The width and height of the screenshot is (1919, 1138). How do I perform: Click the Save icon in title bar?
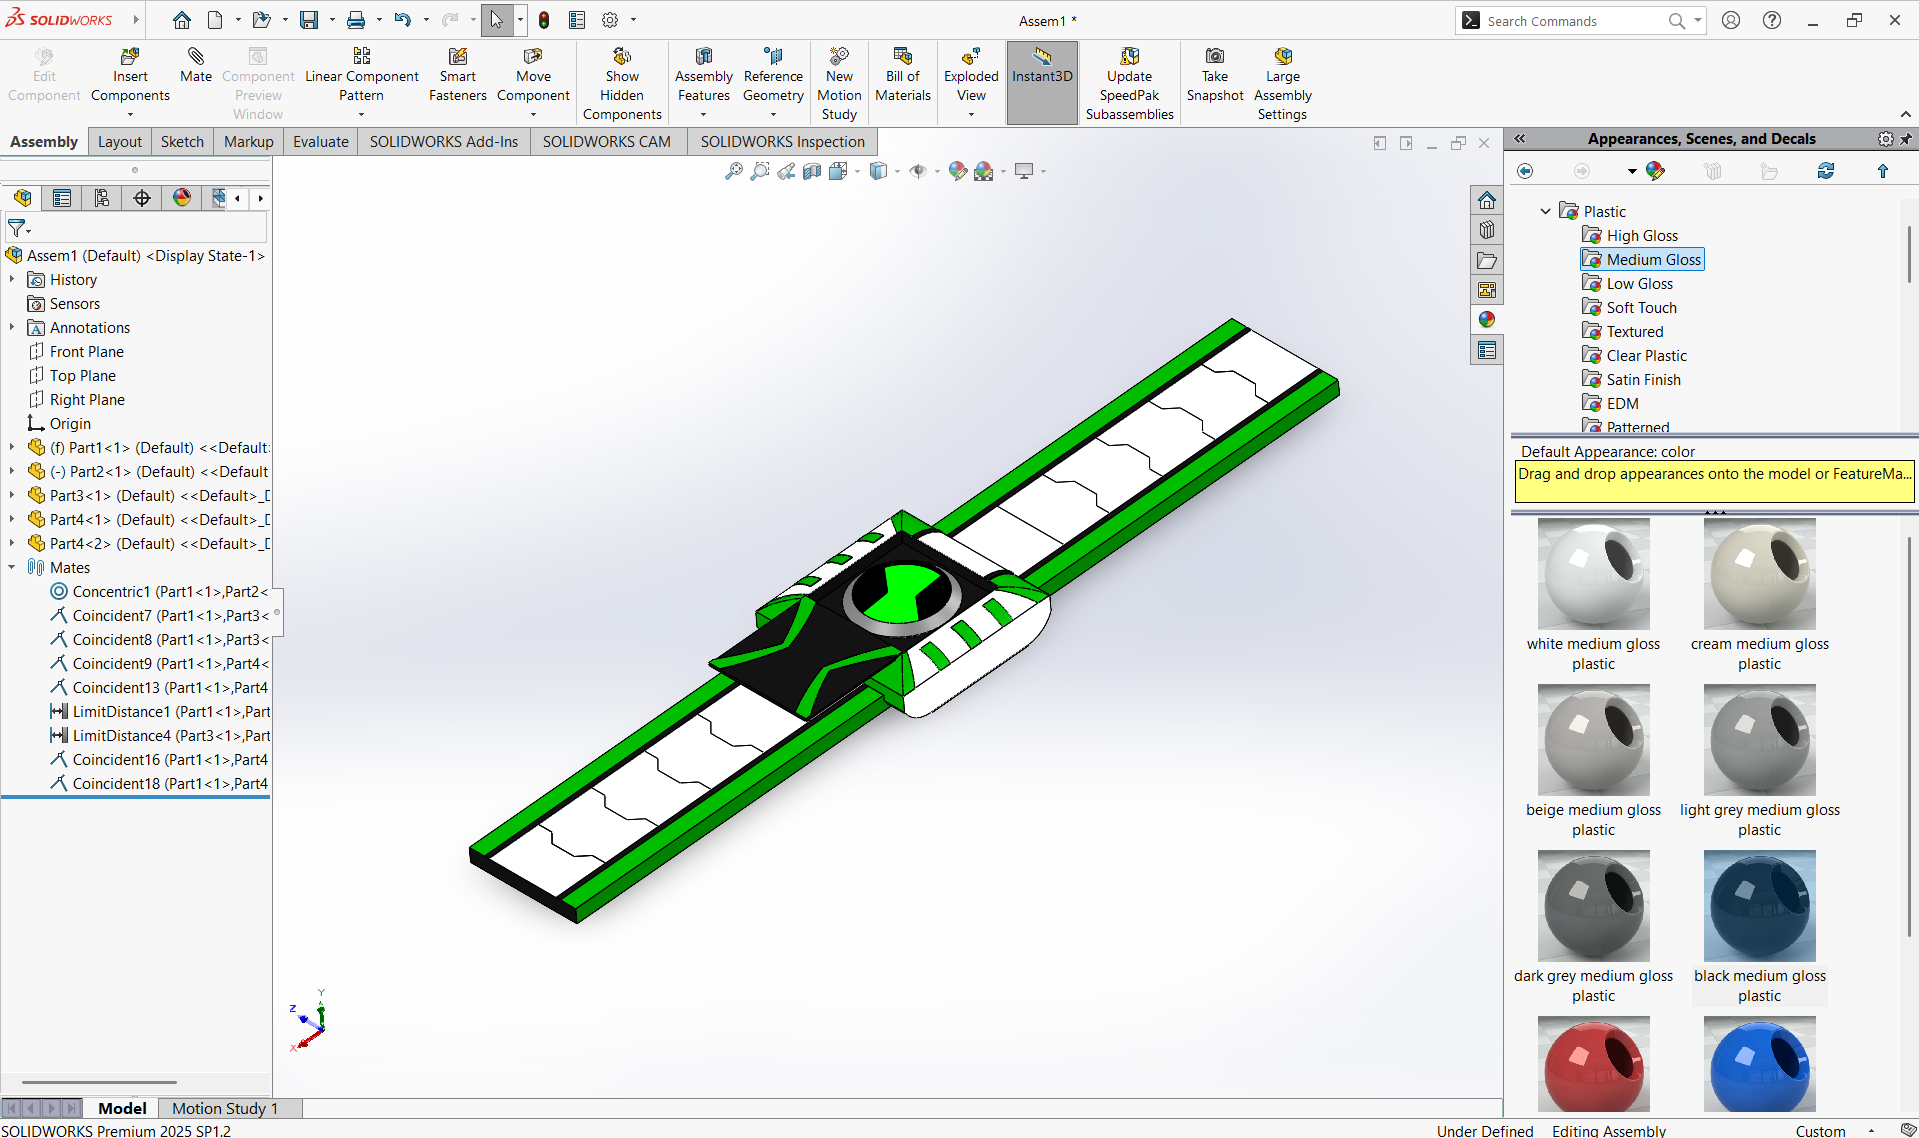[309, 20]
